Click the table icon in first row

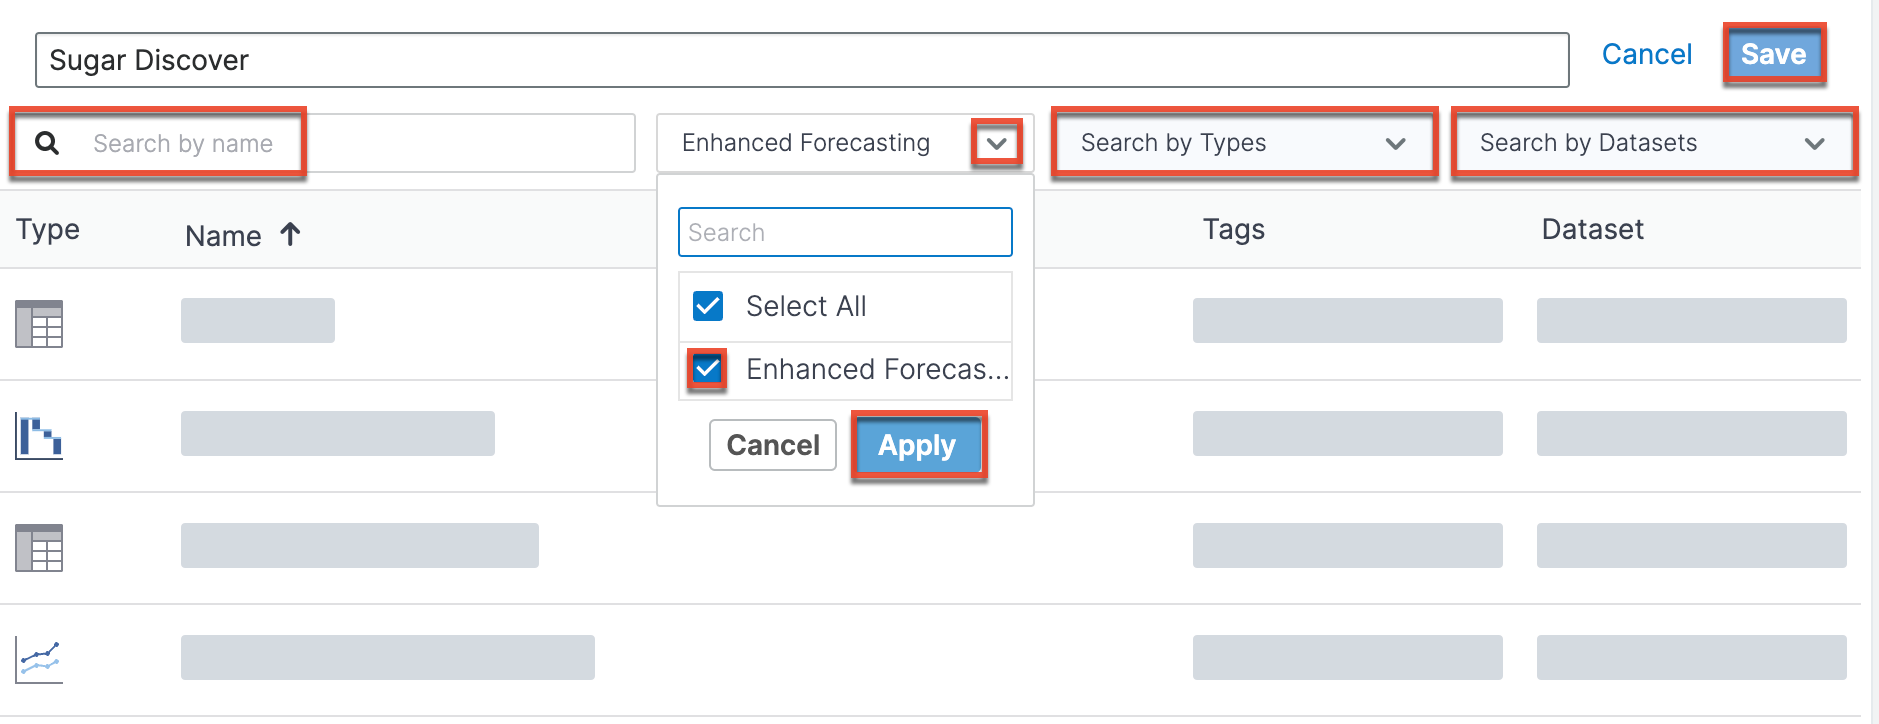[x=39, y=324]
